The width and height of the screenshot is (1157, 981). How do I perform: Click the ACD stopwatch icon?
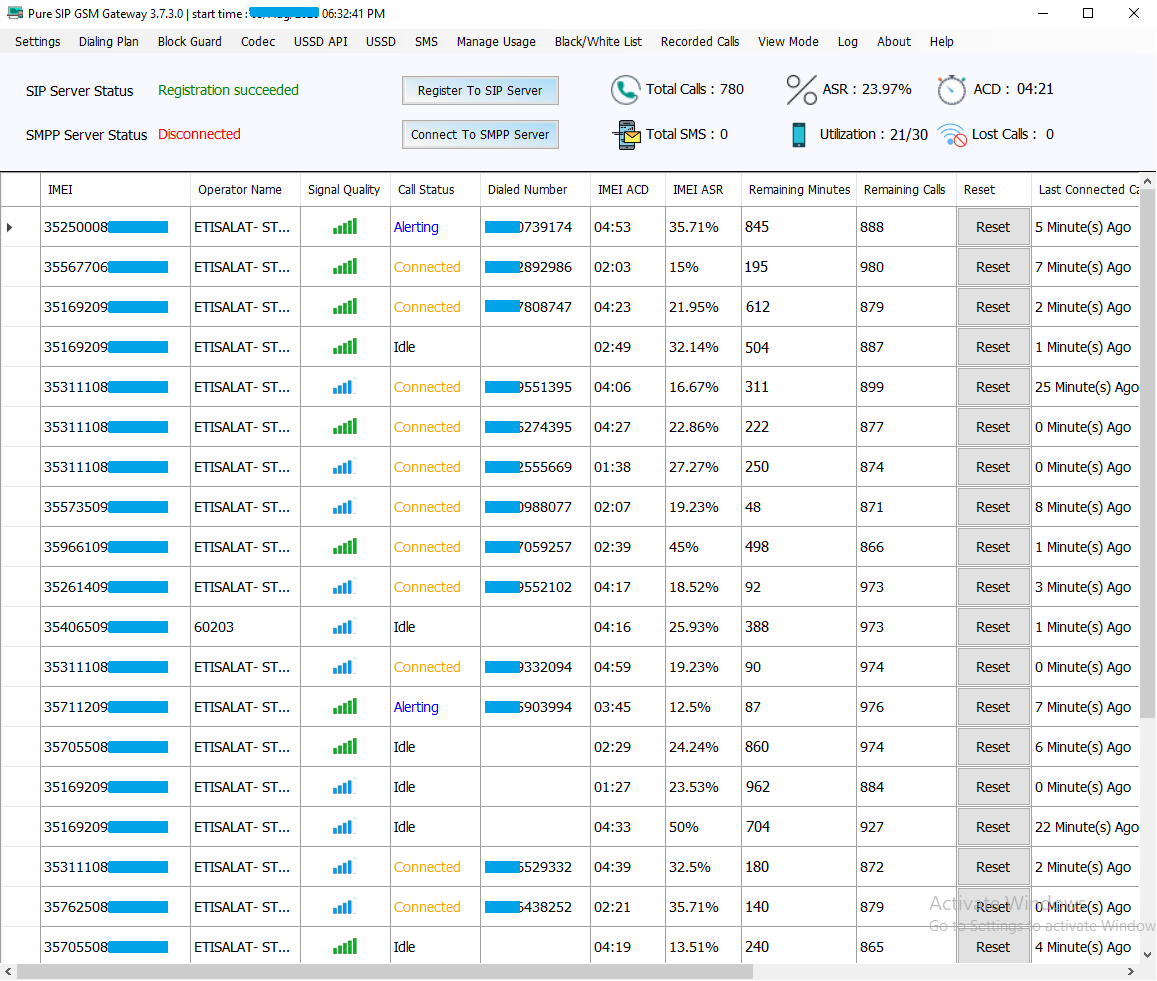(952, 90)
